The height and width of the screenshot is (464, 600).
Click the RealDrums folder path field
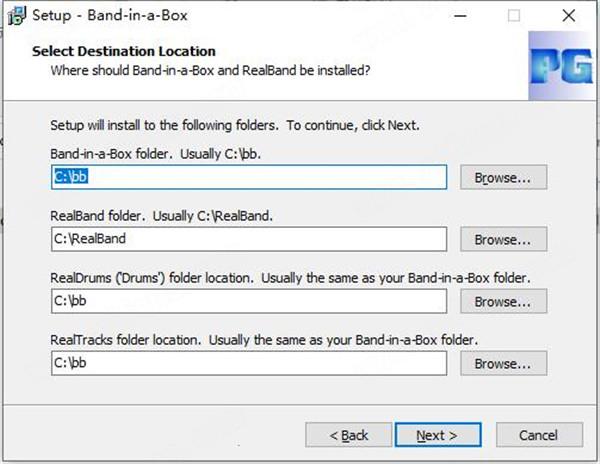pyautogui.click(x=249, y=301)
